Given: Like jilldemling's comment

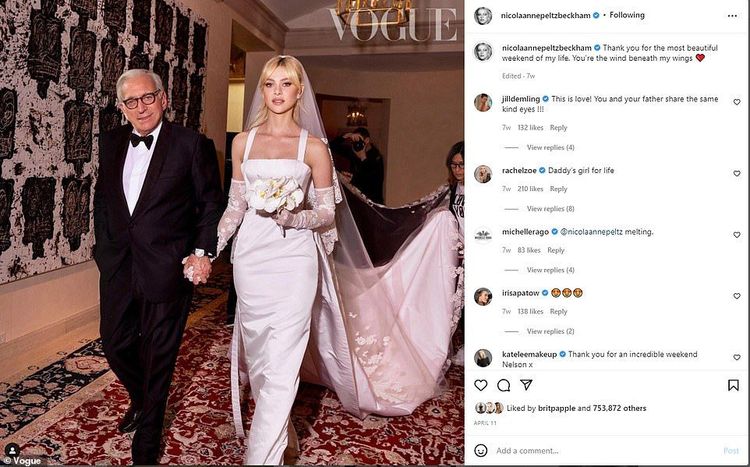Looking at the screenshot, I should 737,102.
